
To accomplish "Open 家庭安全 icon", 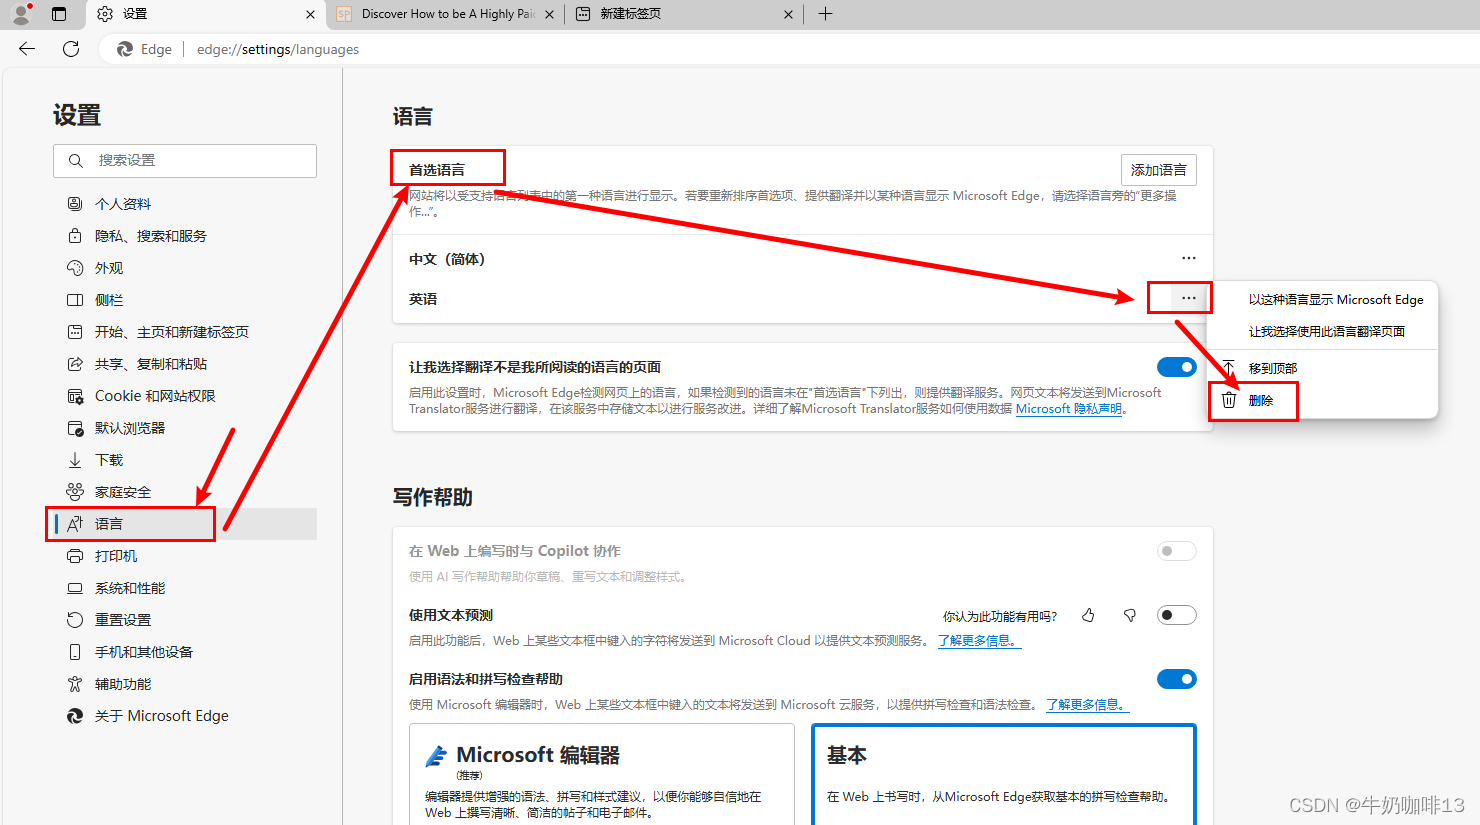I will [x=75, y=492].
